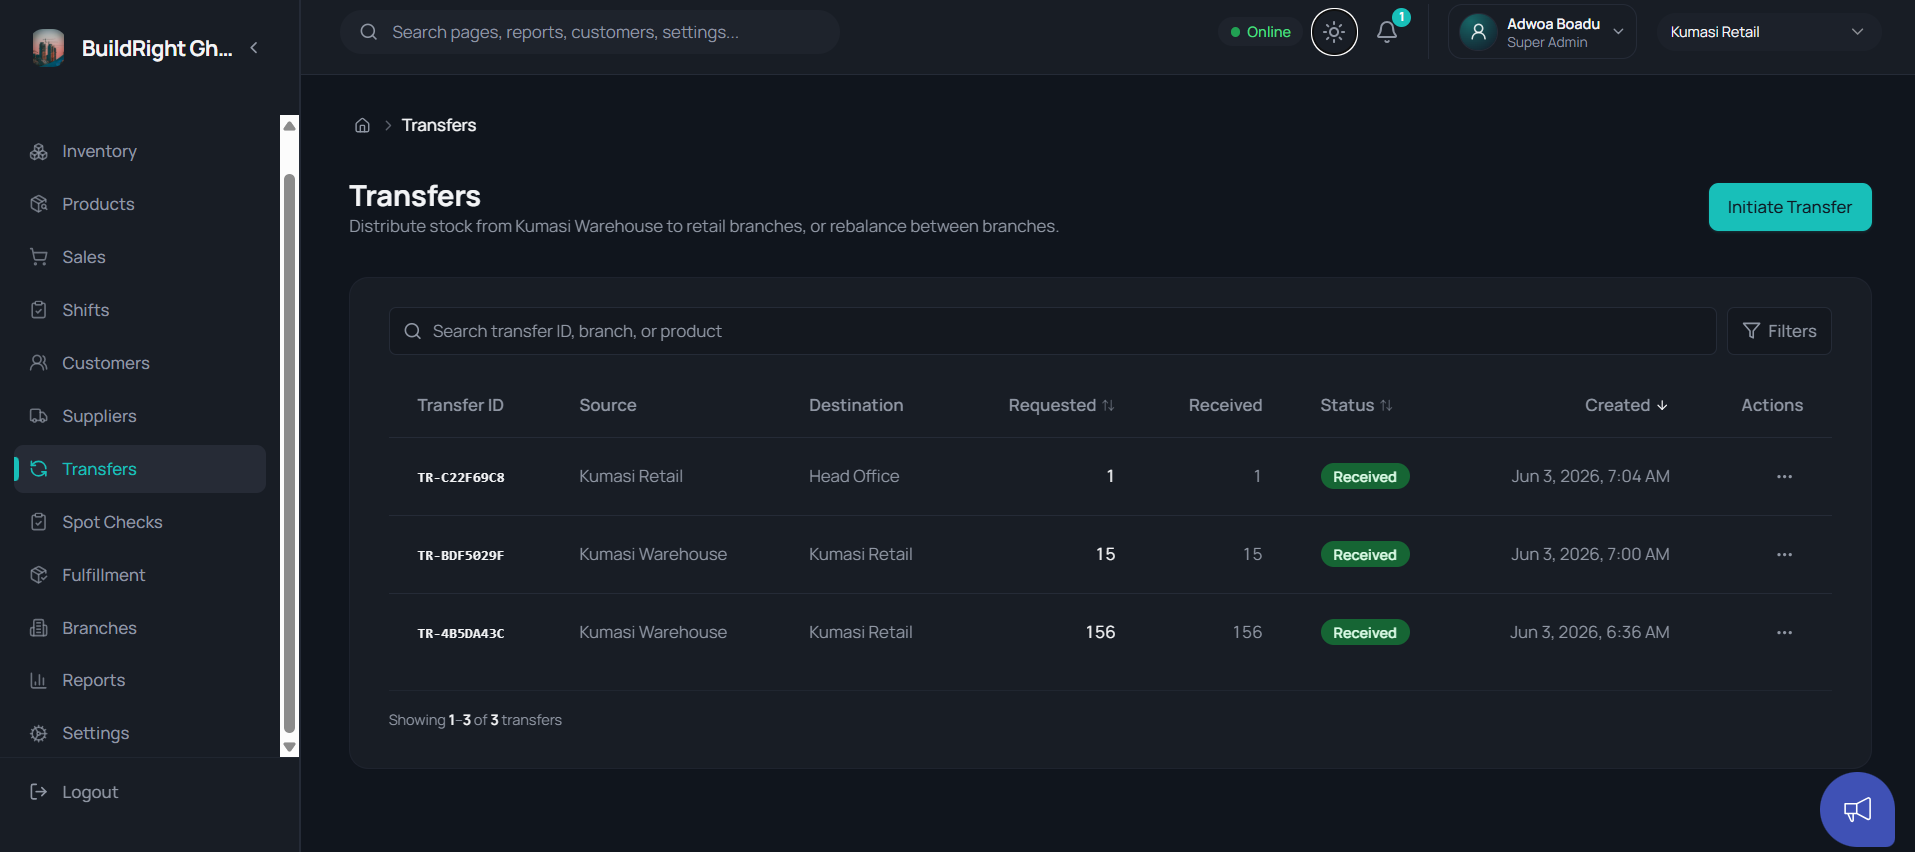Image resolution: width=1915 pixels, height=852 pixels.
Task: Click sidebar scrollbar down arrow
Action: 289,747
